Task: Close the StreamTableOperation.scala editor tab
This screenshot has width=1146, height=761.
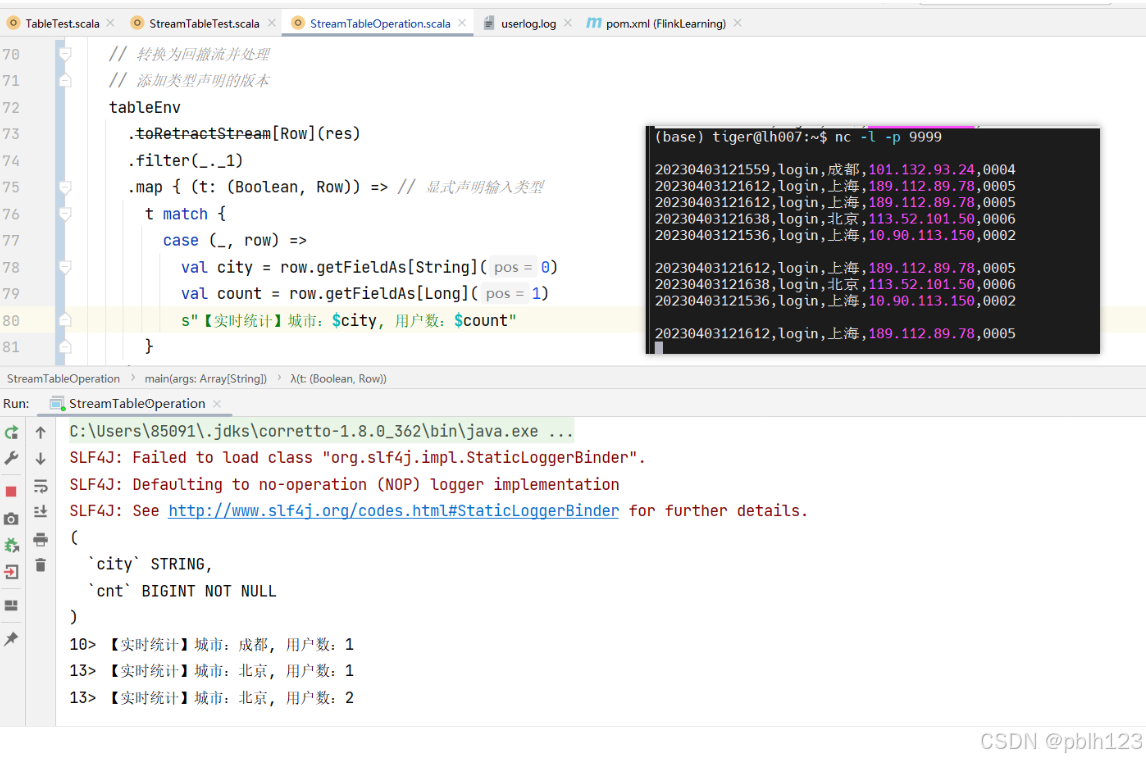Action: click(x=462, y=23)
